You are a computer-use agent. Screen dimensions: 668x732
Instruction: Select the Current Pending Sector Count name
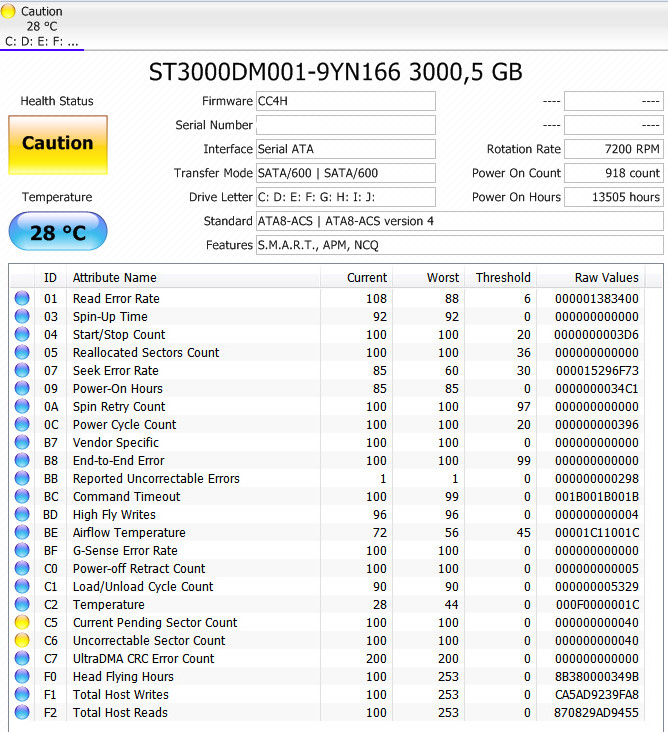click(155, 622)
